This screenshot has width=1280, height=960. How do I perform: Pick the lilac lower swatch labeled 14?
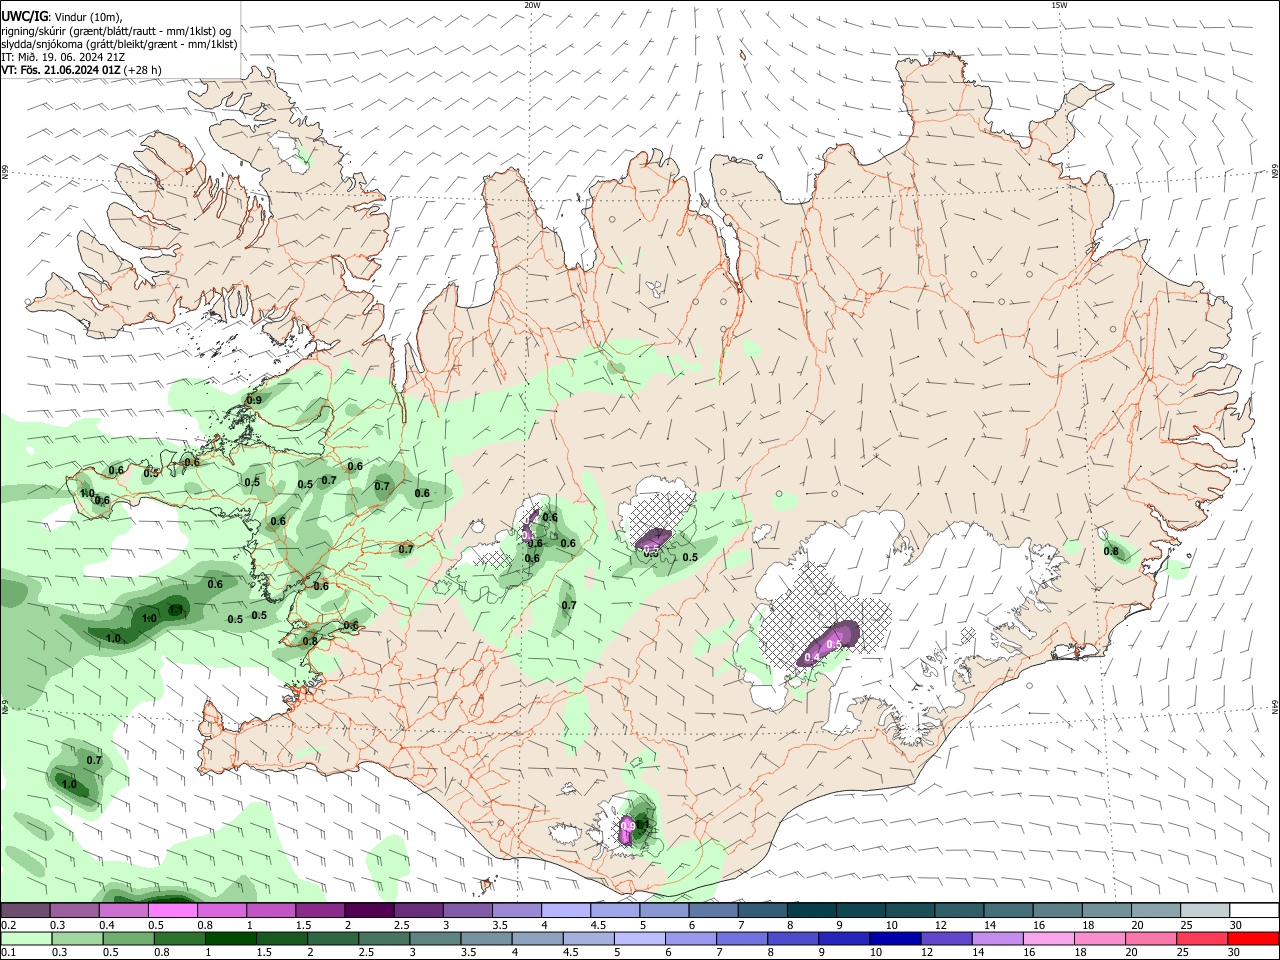point(998,939)
